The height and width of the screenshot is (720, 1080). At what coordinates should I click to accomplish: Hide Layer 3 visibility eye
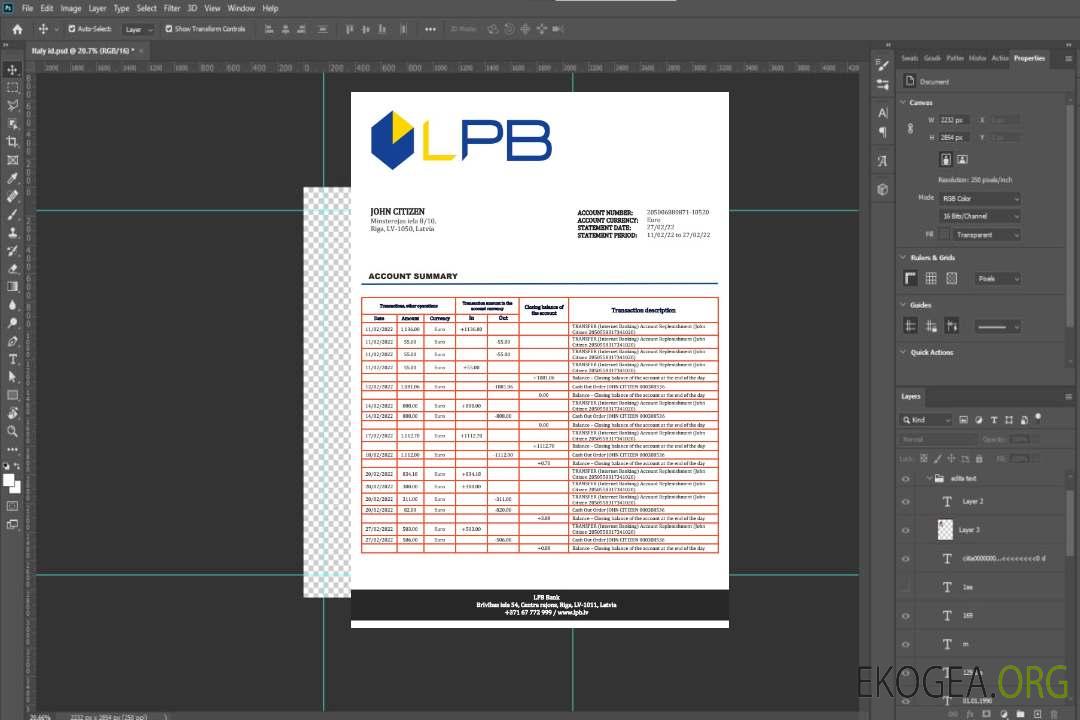[906, 531]
